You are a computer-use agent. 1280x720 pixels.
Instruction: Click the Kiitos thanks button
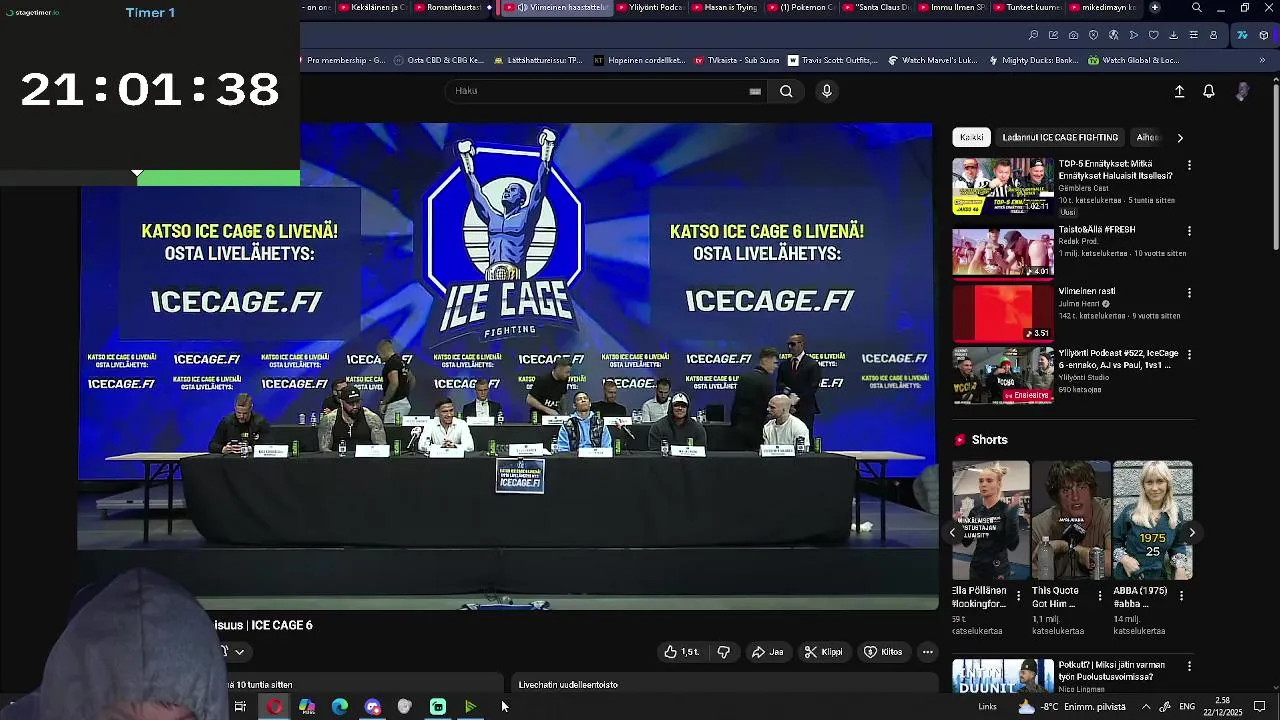[884, 652]
